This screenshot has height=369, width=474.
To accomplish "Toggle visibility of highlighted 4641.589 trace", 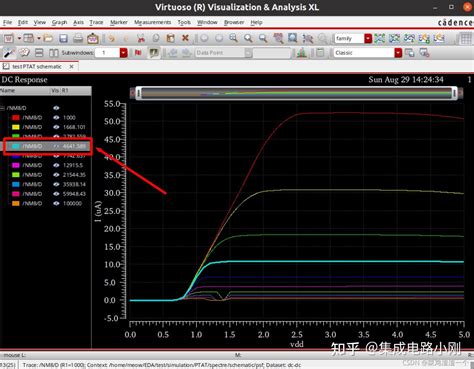I will pyautogui.click(x=56, y=146).
